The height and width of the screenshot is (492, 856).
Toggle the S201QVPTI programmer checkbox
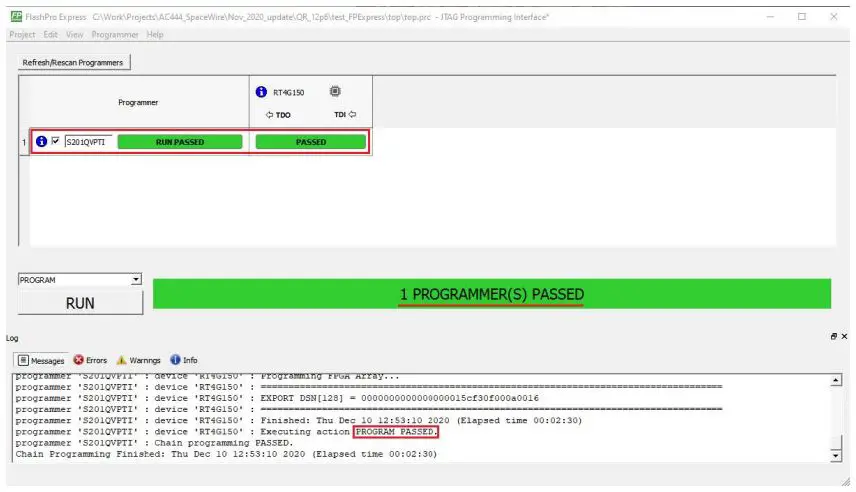point(55,141)
